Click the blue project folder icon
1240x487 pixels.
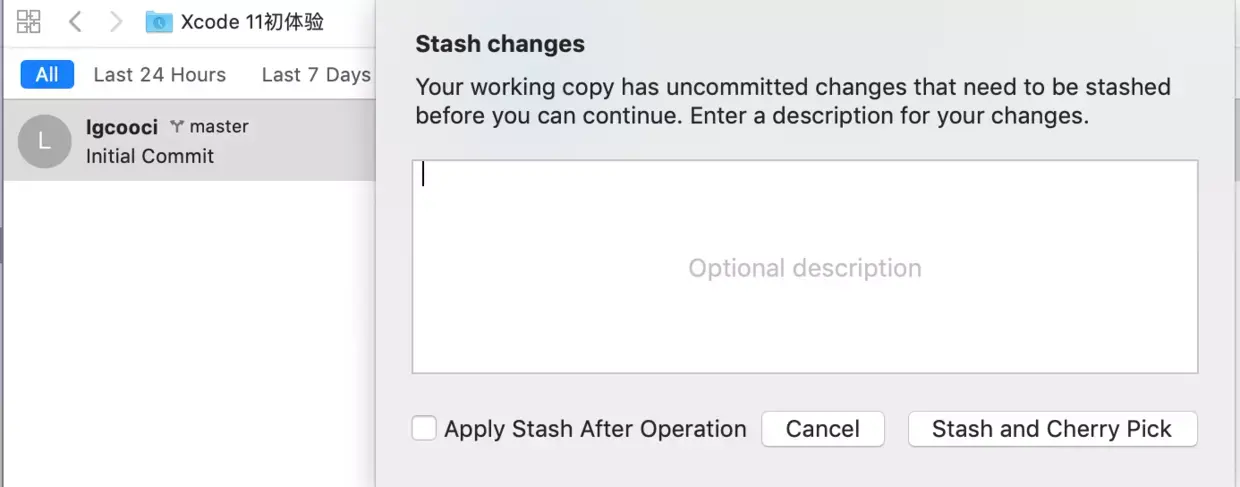[x=158, y=22]
